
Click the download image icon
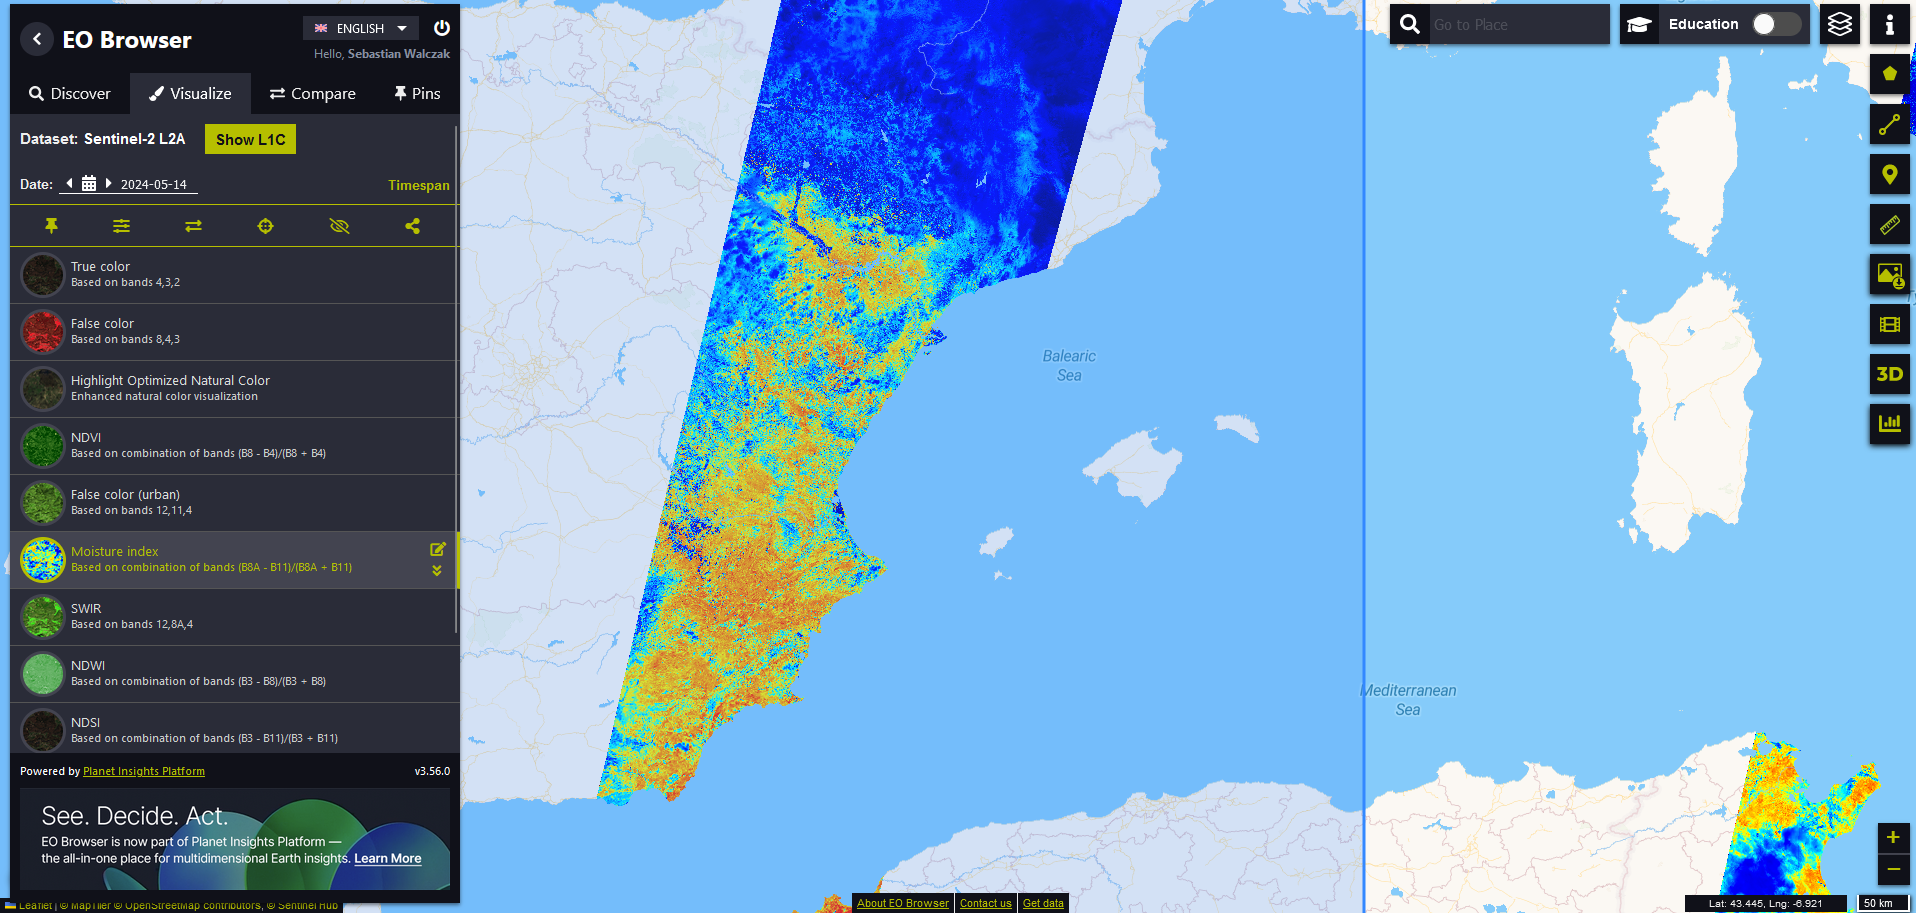(1889, 274)
